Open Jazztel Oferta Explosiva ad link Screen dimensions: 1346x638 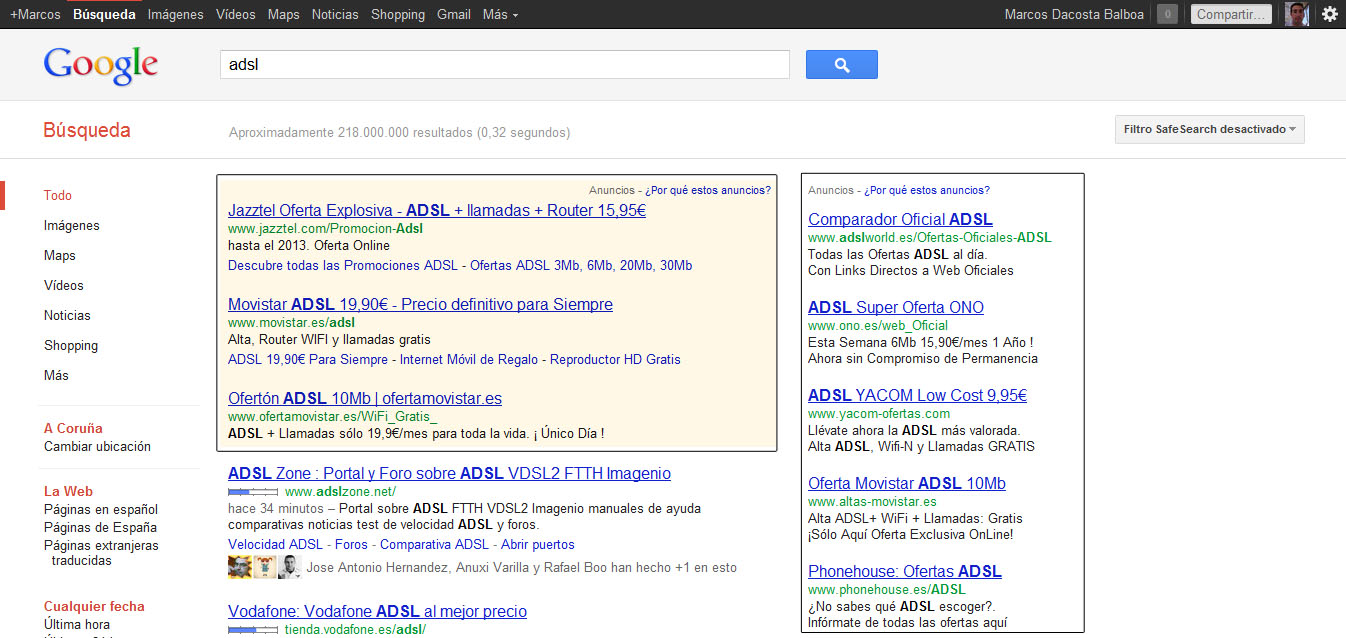437,211
